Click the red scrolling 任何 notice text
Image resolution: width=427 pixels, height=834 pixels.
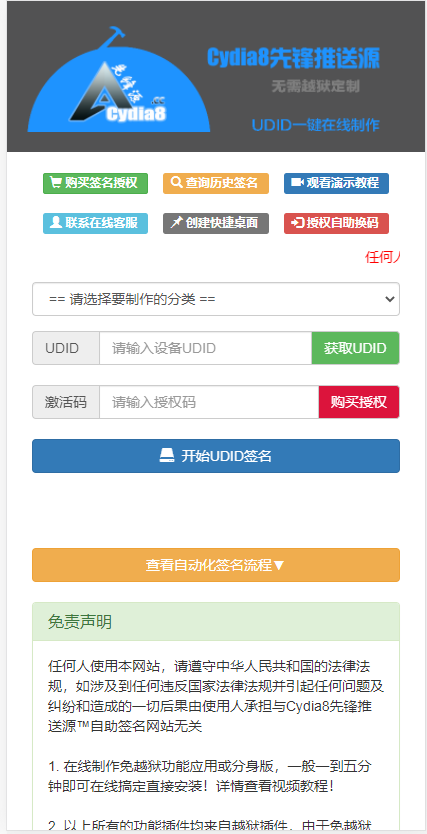point(382,257)
